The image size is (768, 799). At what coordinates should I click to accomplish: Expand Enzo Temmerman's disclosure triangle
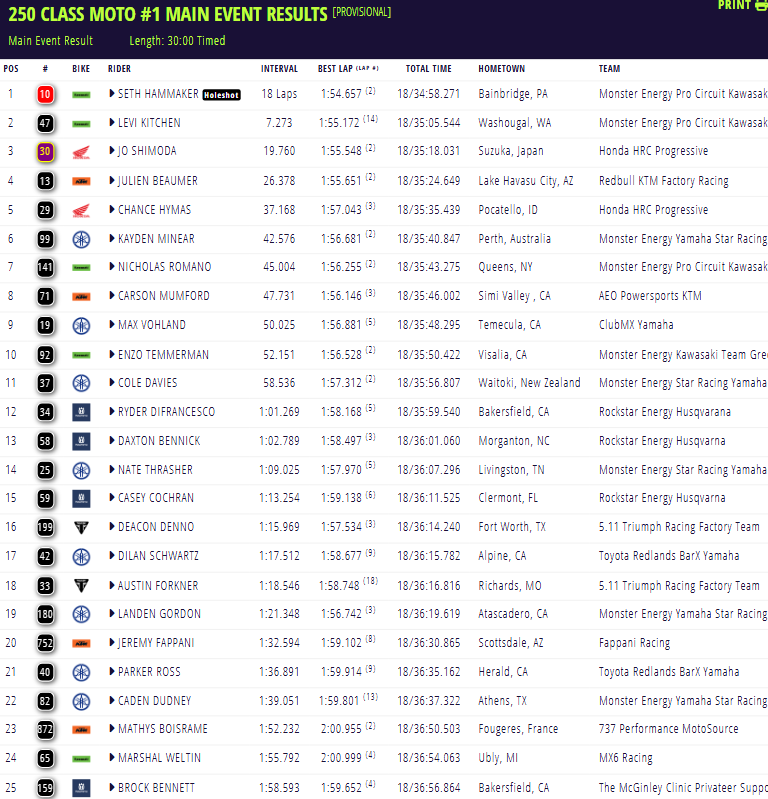[112, 355]
